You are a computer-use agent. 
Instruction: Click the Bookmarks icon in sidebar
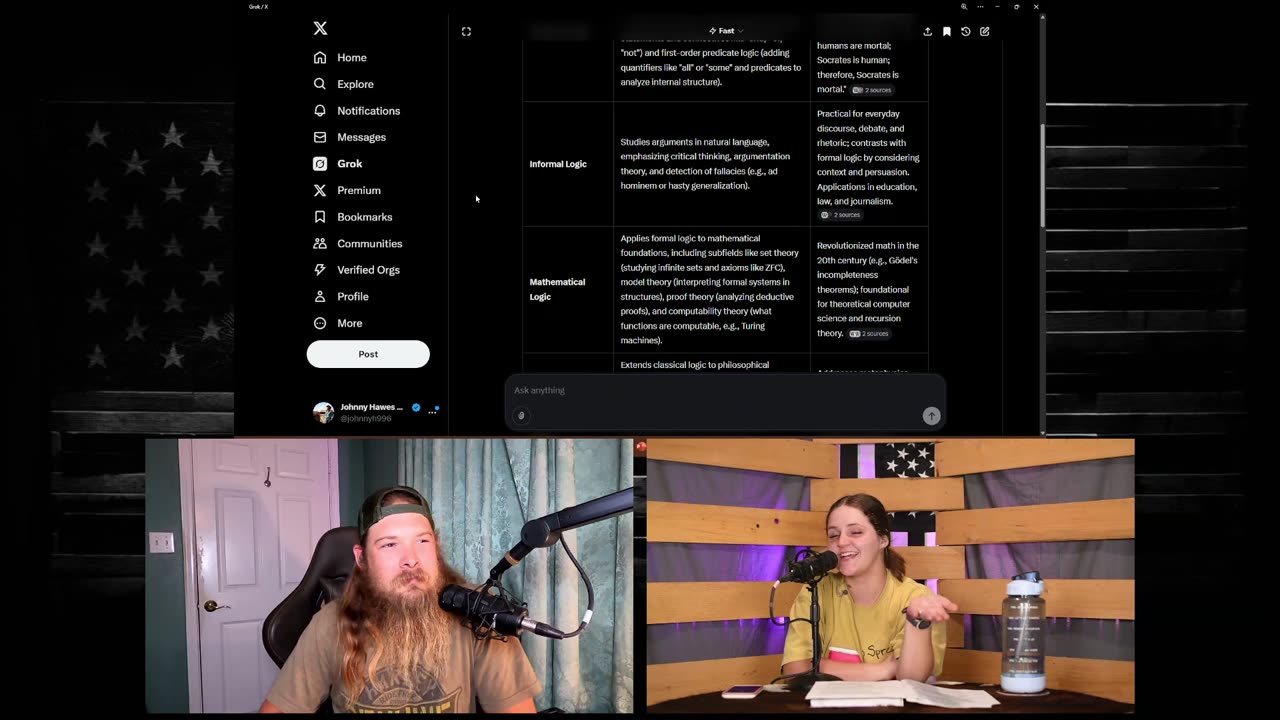click(320, 217)
